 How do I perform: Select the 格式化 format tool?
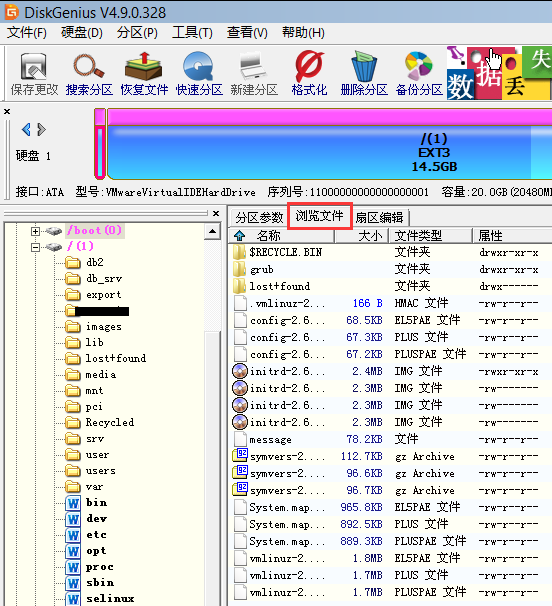pos(309,74)
